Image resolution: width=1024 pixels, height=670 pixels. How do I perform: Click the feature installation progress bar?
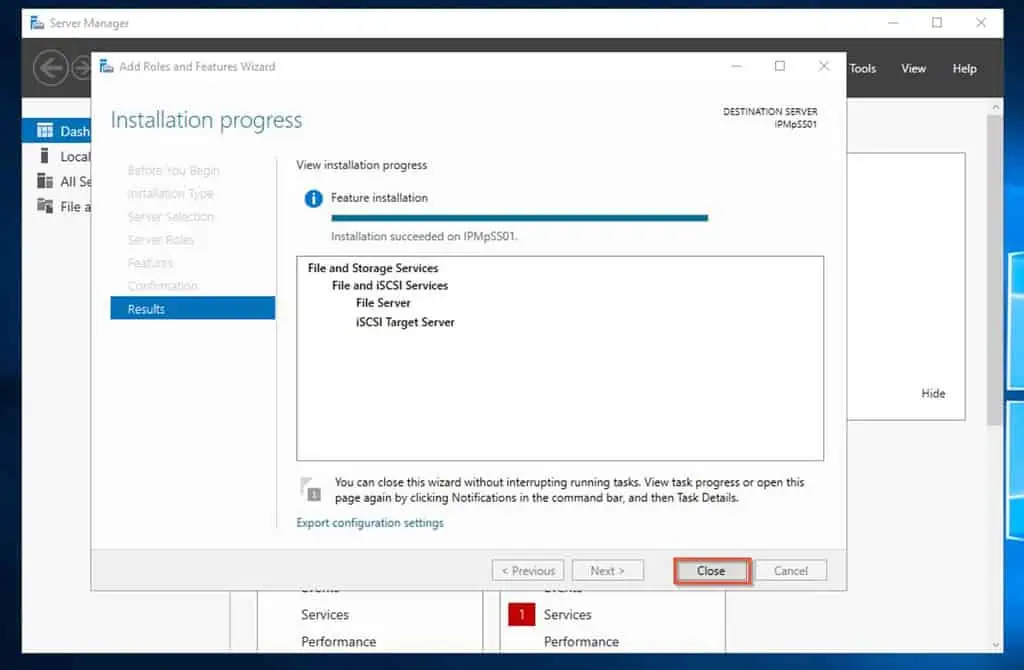[519, 218]
